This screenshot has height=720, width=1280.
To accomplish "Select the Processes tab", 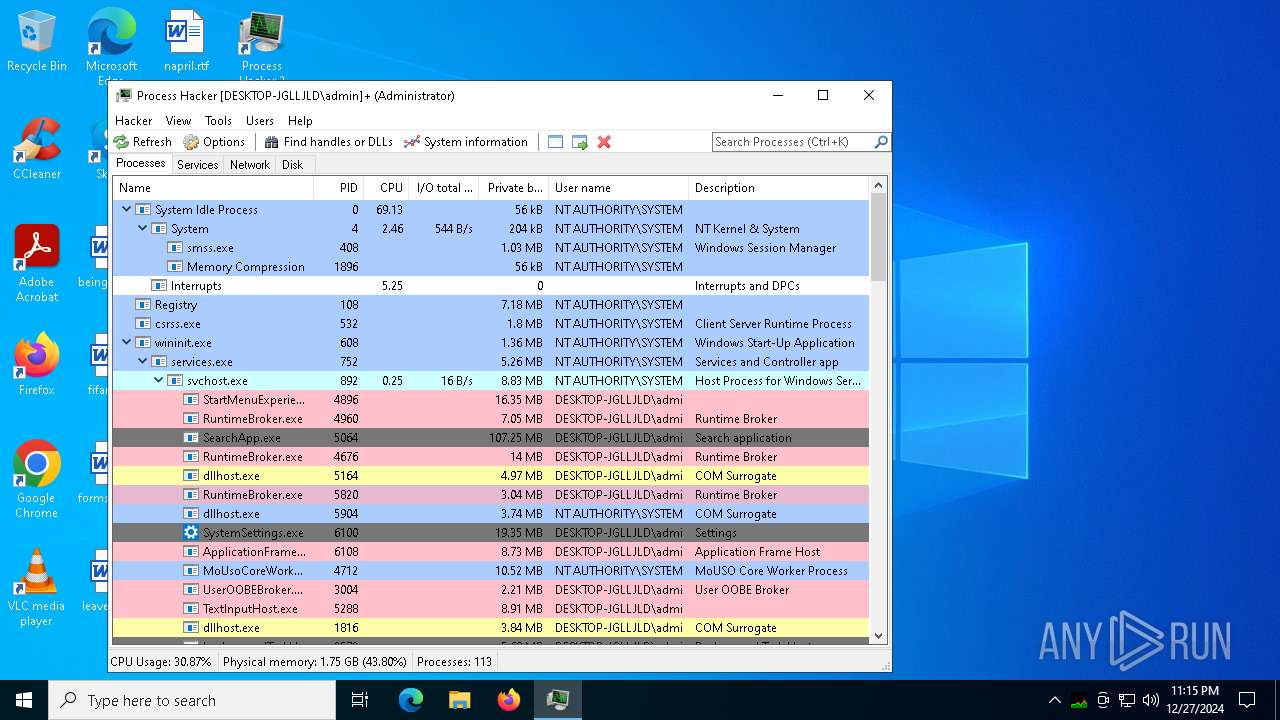I will pyautogui.click(x=141, y=164).
